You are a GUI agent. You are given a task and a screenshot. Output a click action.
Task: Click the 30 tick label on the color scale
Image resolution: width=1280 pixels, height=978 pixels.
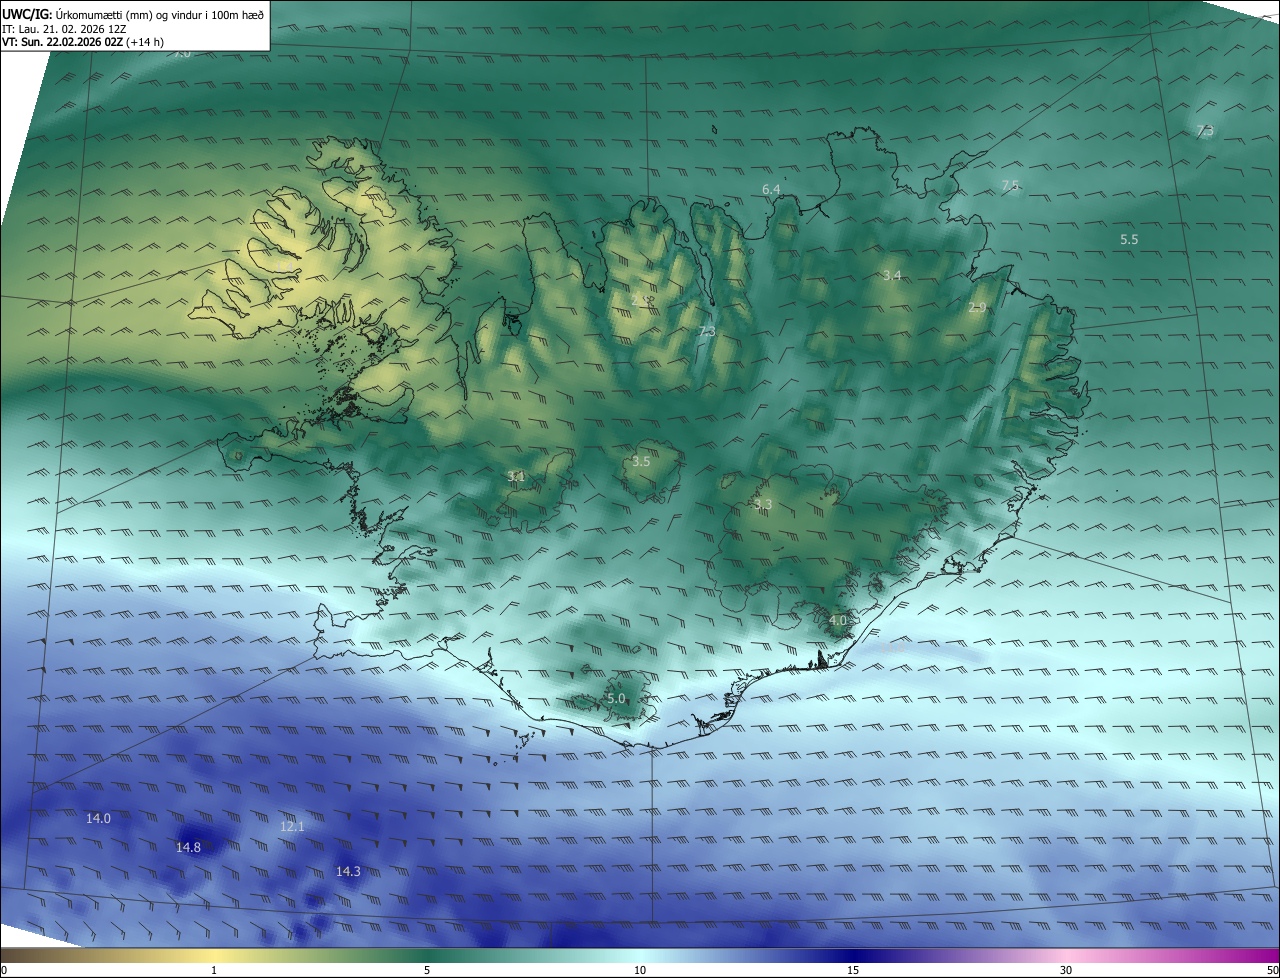click(1066, 971)
